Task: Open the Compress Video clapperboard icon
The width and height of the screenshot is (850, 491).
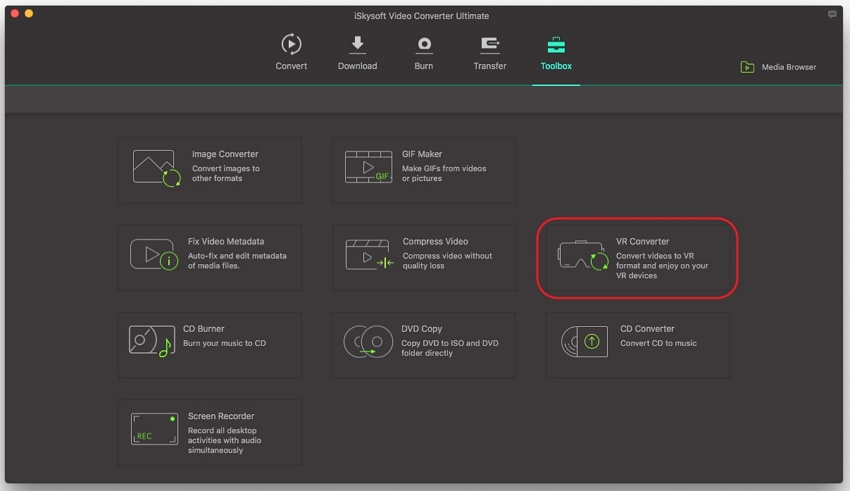Action: coord(369,255)
